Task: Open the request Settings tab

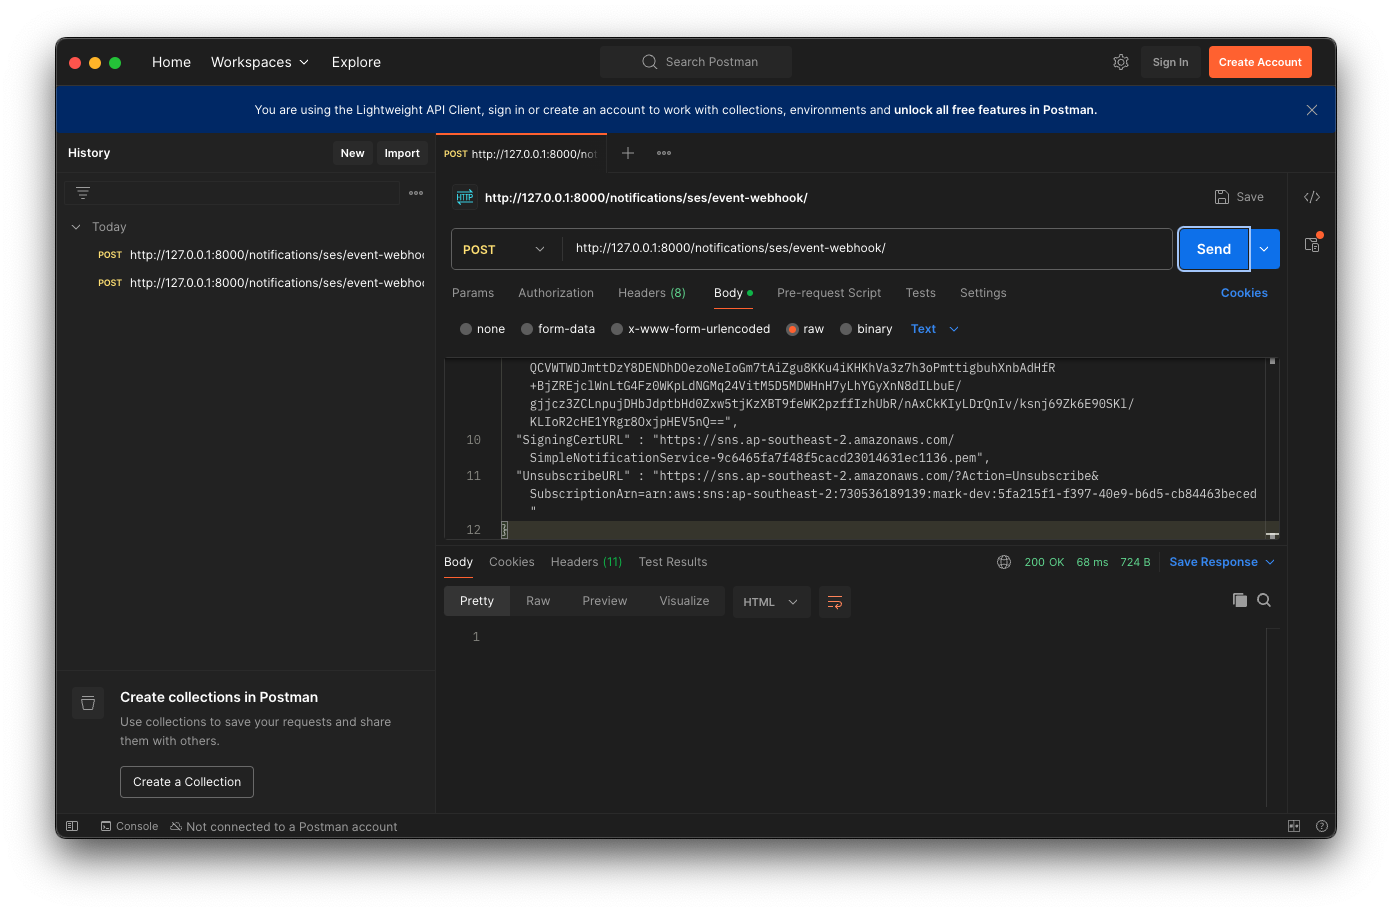Action: [983, 293]
